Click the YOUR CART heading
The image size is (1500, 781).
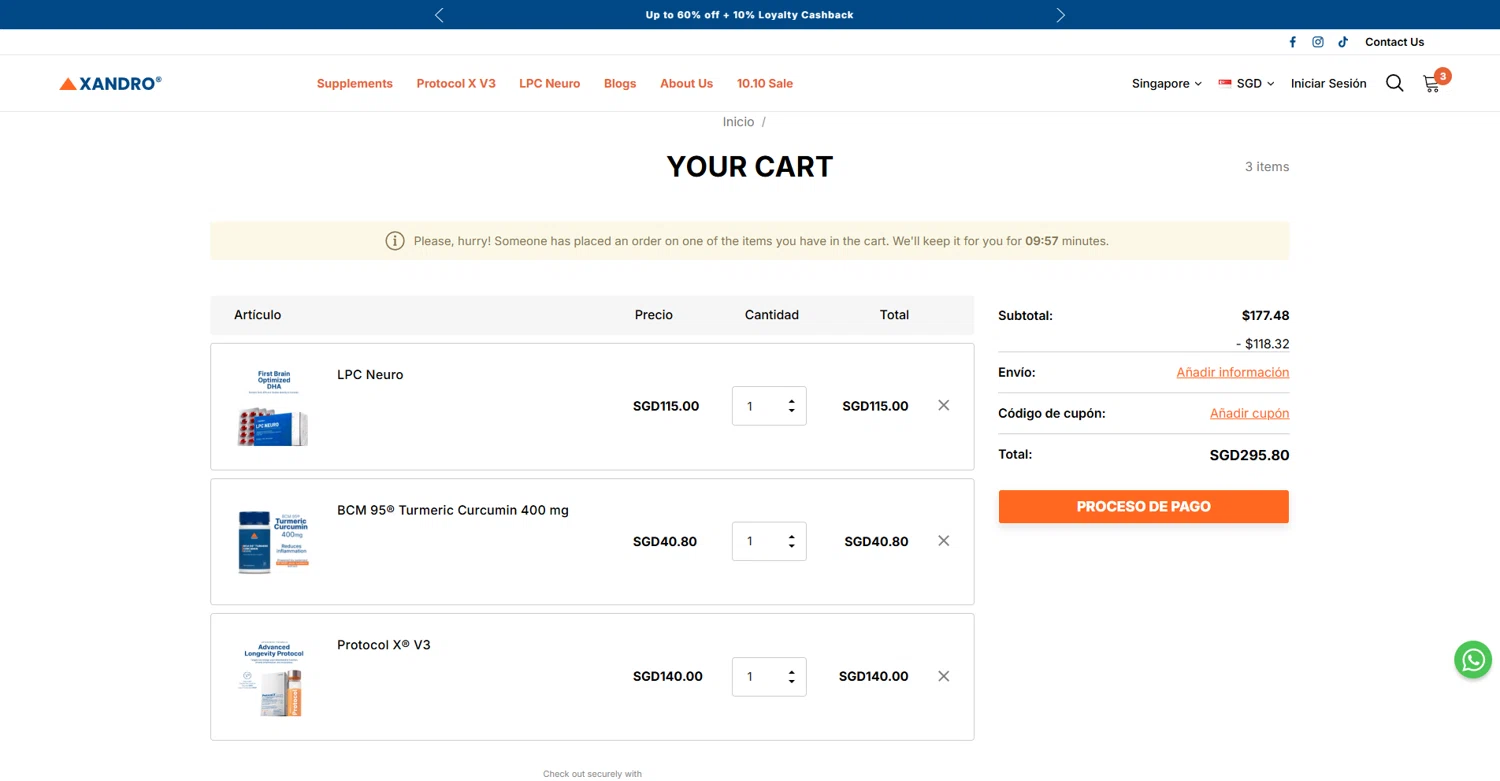(x=750, y=166)
